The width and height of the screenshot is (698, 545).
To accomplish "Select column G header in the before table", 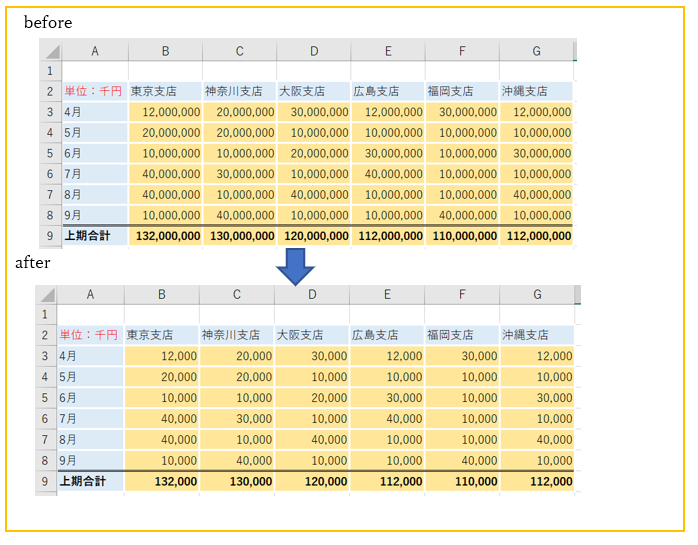I will pyautogui.click(x=536, y=51).
